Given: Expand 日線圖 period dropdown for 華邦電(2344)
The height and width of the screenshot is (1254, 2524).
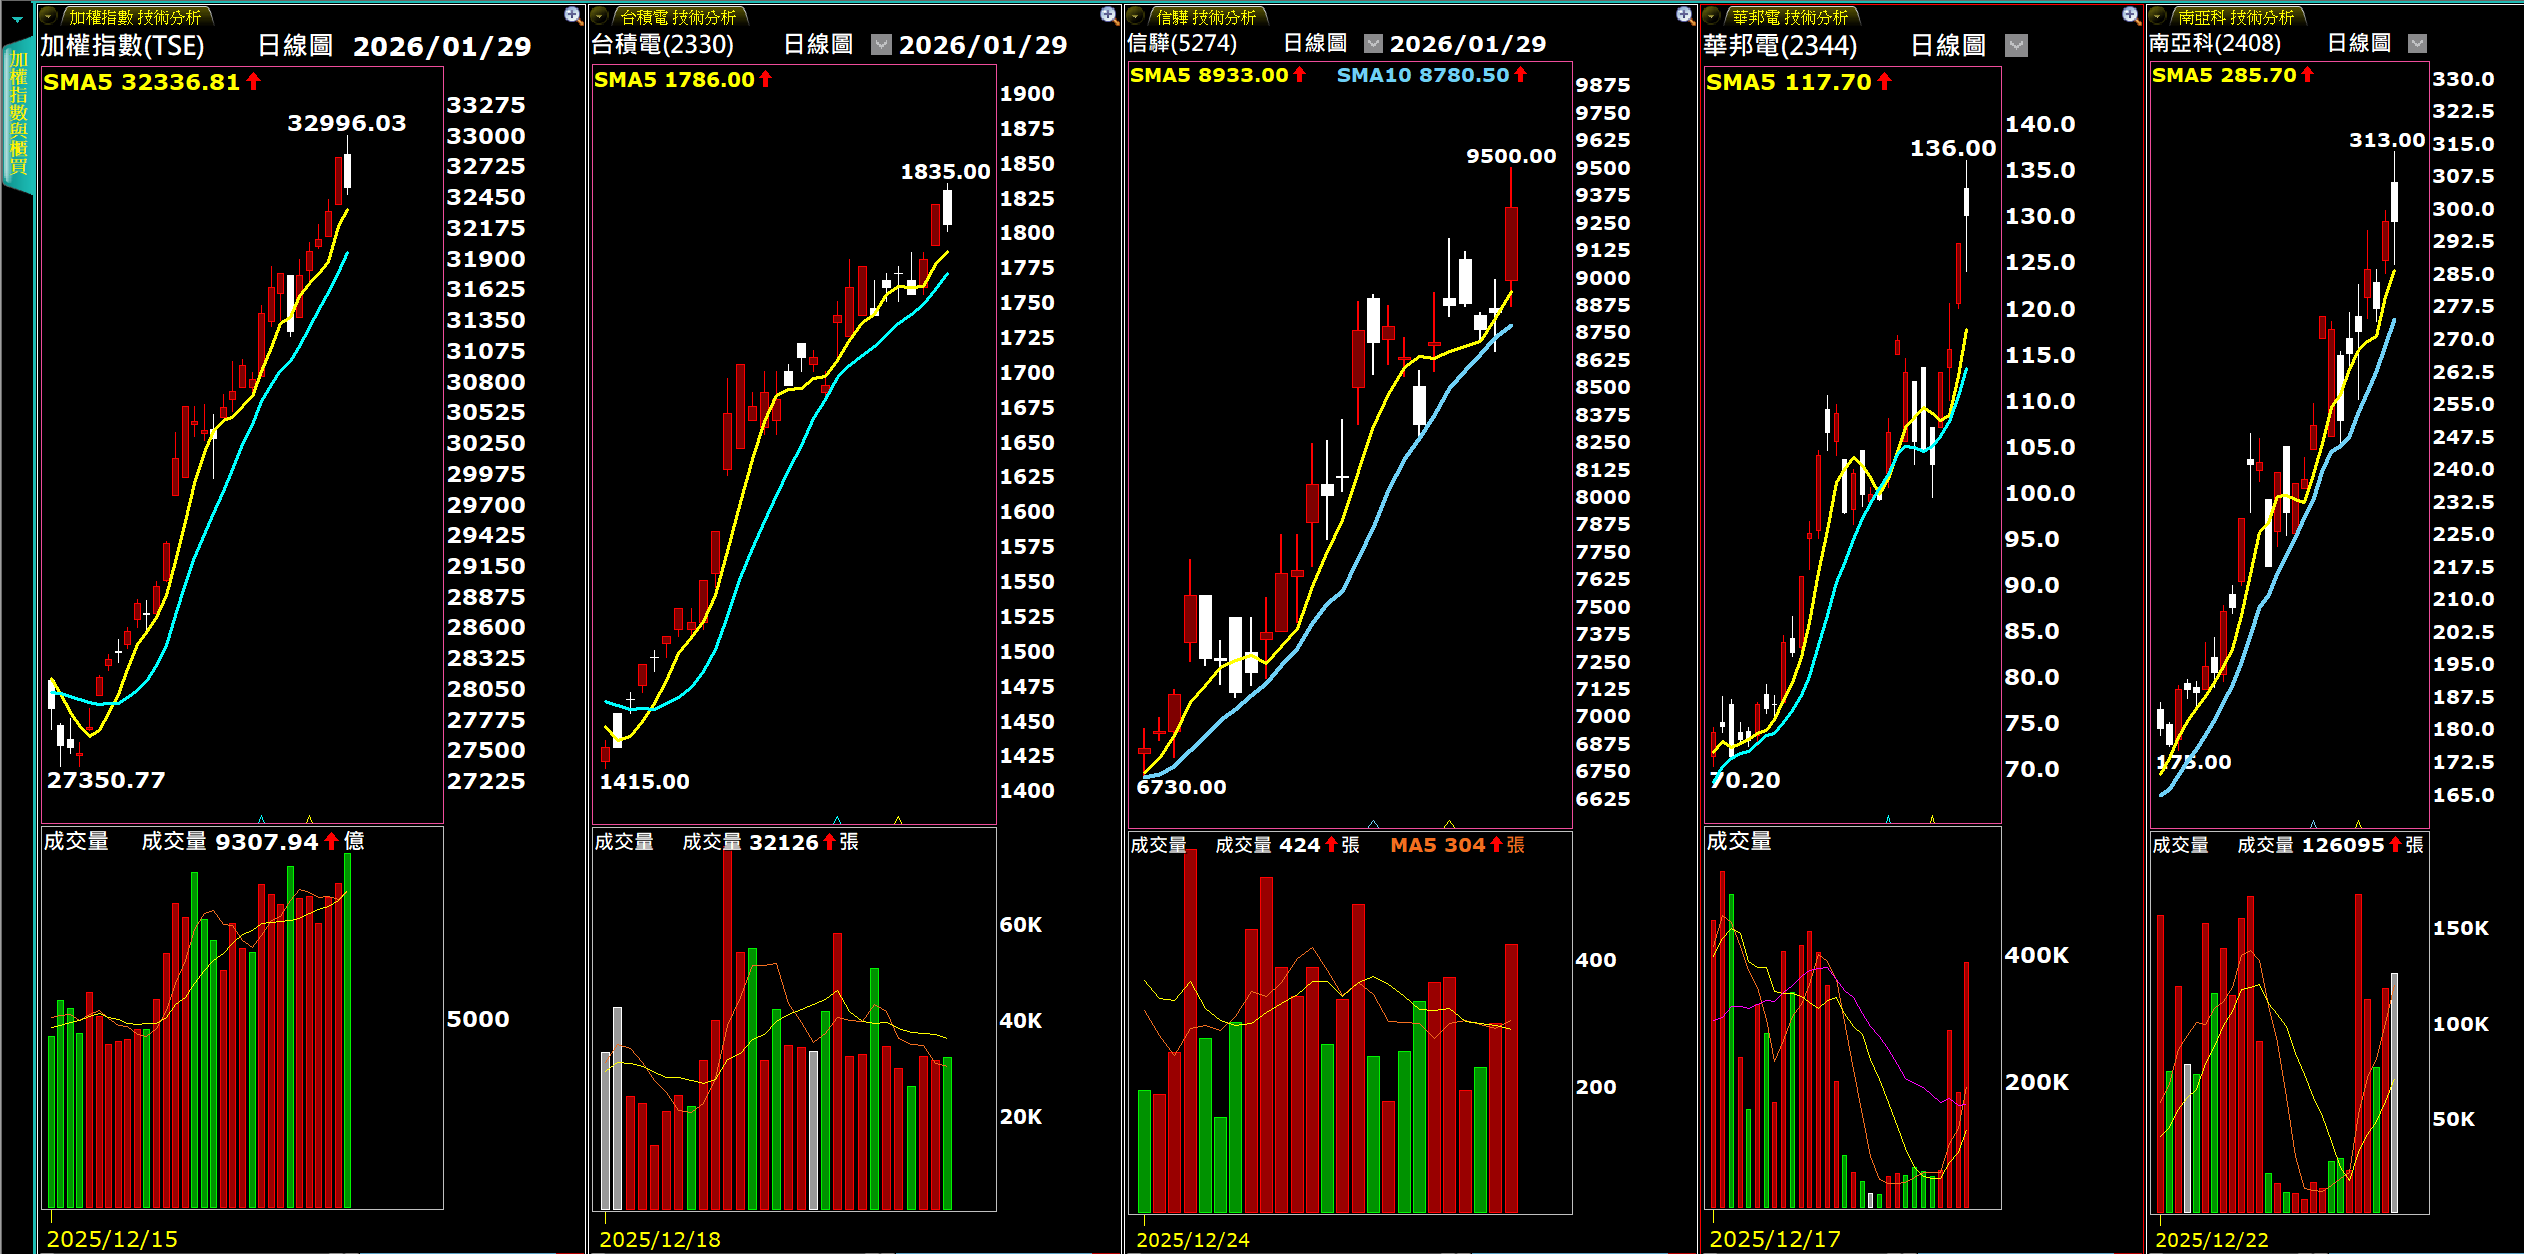Looking at the screenshot, I should [x=2016, y=46].
